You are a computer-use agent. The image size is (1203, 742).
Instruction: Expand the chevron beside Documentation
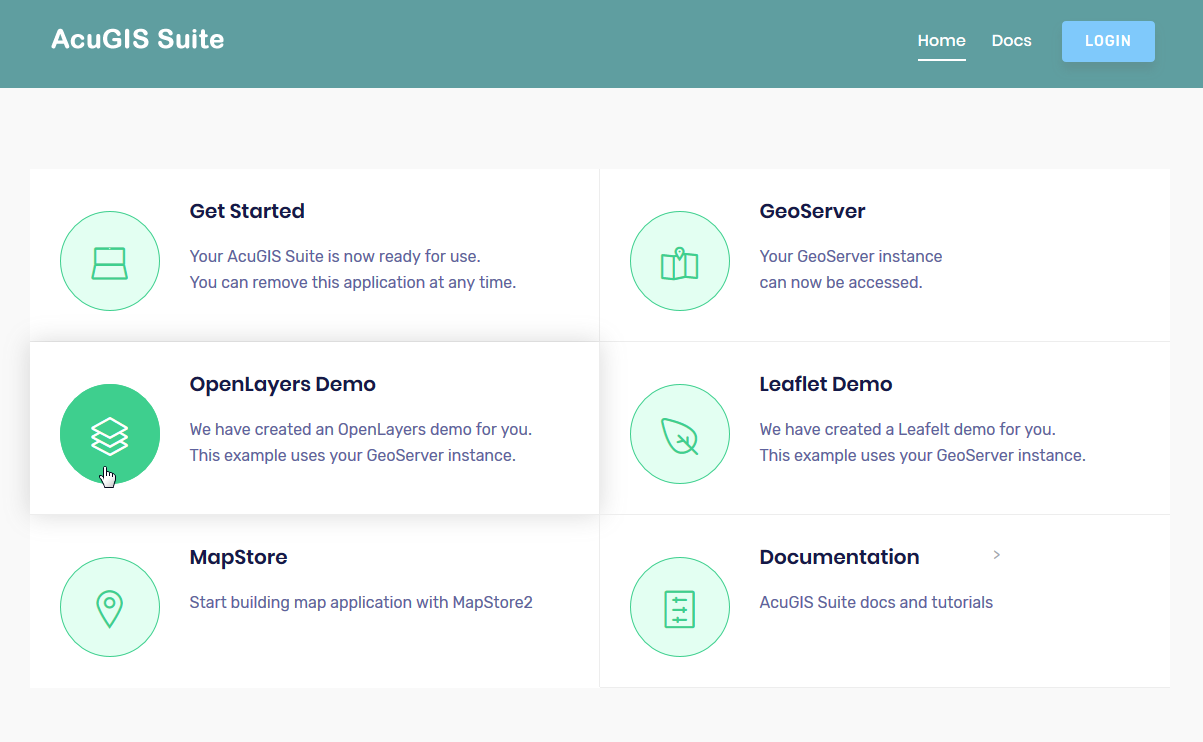pyautogui.click(x=997, y=555)
